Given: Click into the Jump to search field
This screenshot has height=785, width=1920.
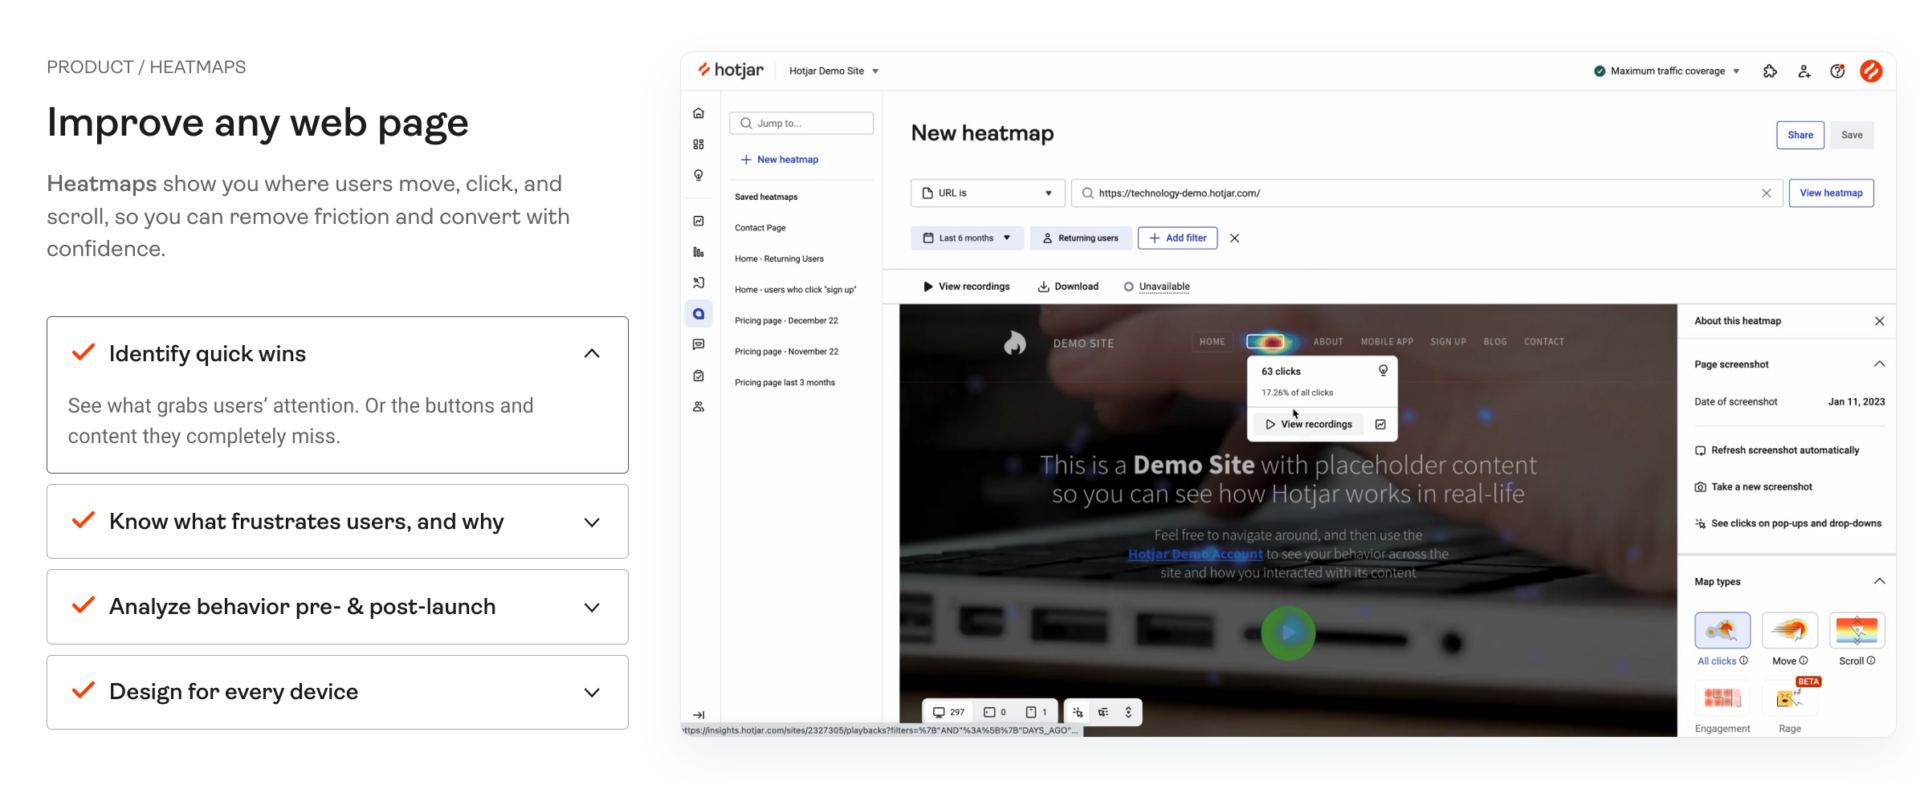Looking at the screenshot, I should pyautogui.click(x=801, y=123).
